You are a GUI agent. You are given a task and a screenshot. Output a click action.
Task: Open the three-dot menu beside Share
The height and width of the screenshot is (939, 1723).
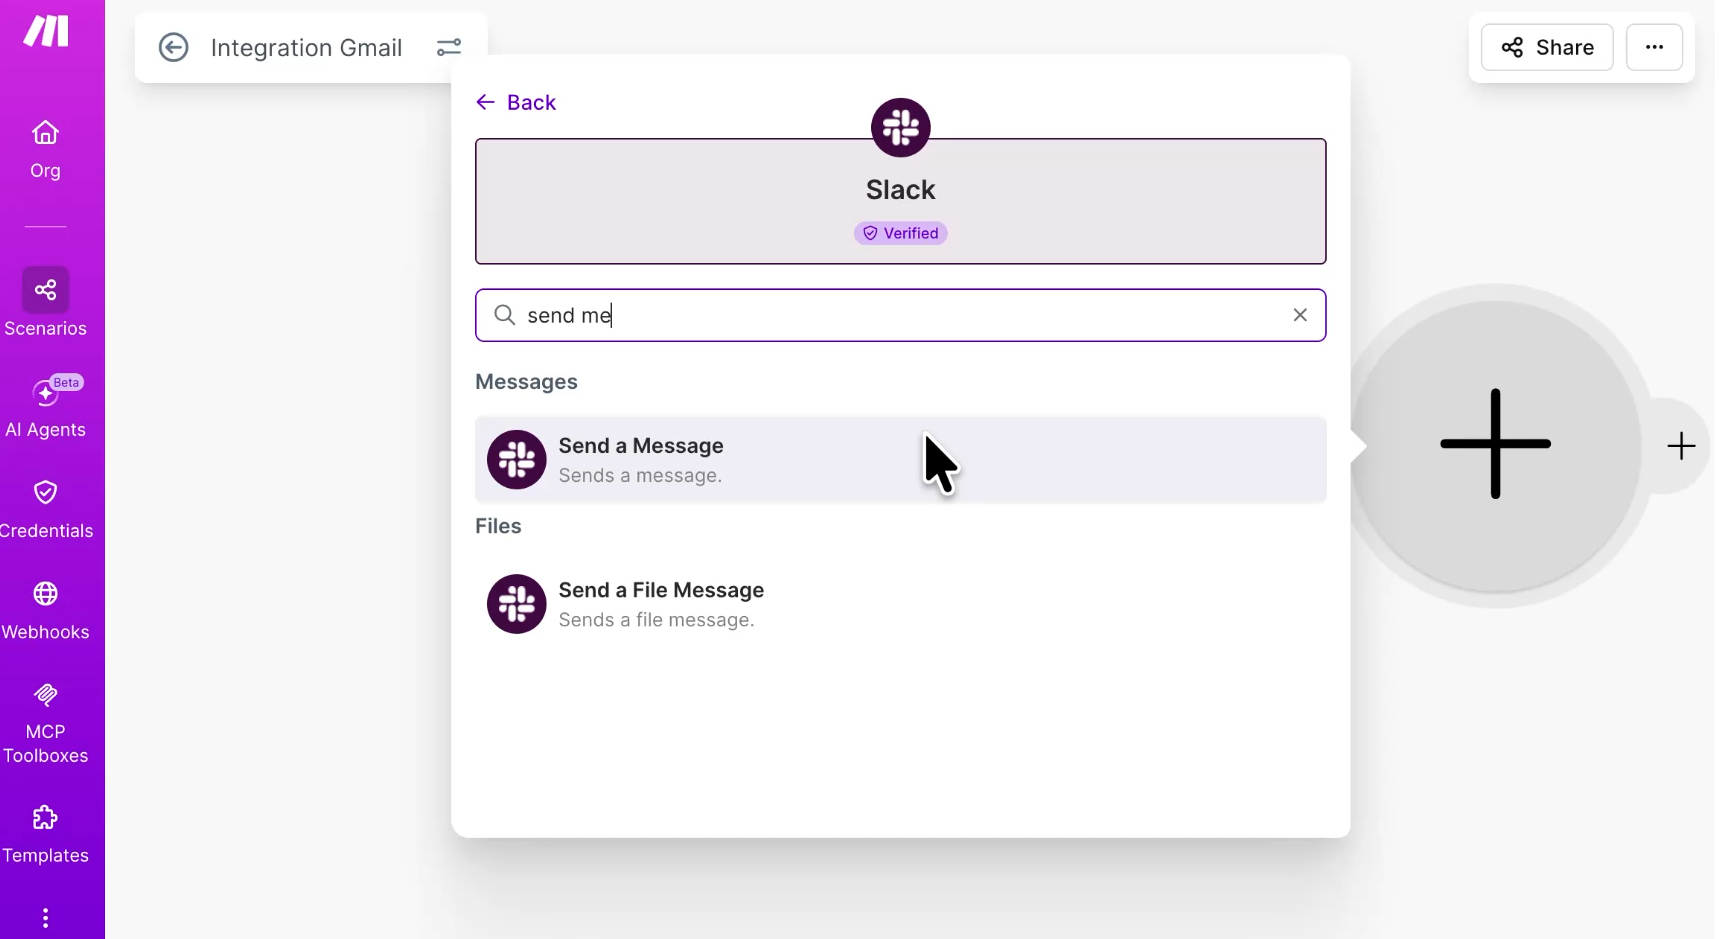(1654, 47)
